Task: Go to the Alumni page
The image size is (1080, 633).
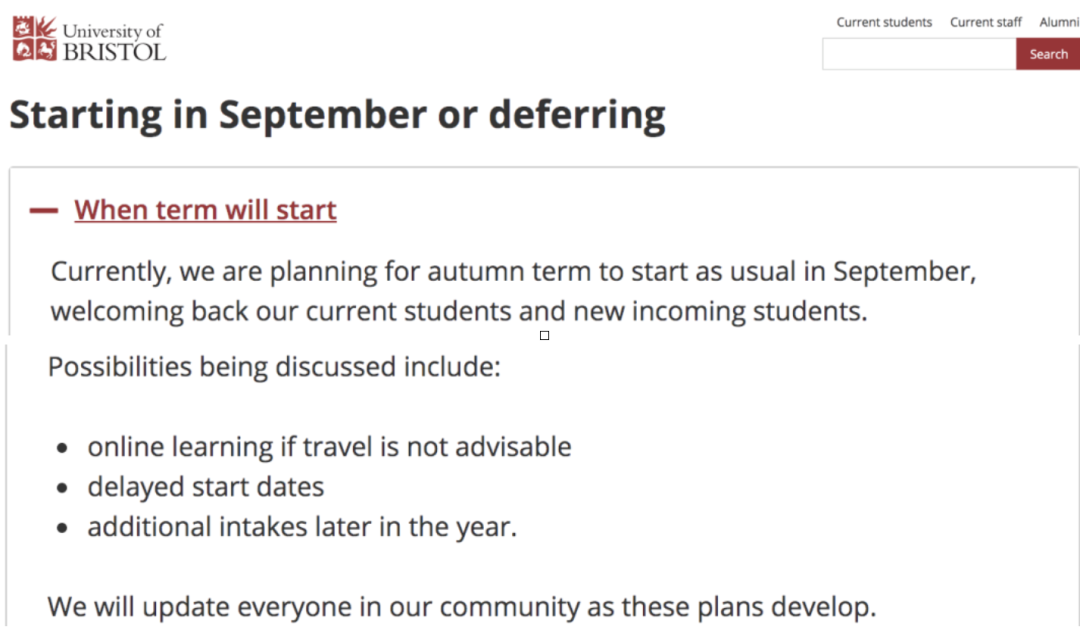Action: tap(1059, 22)
